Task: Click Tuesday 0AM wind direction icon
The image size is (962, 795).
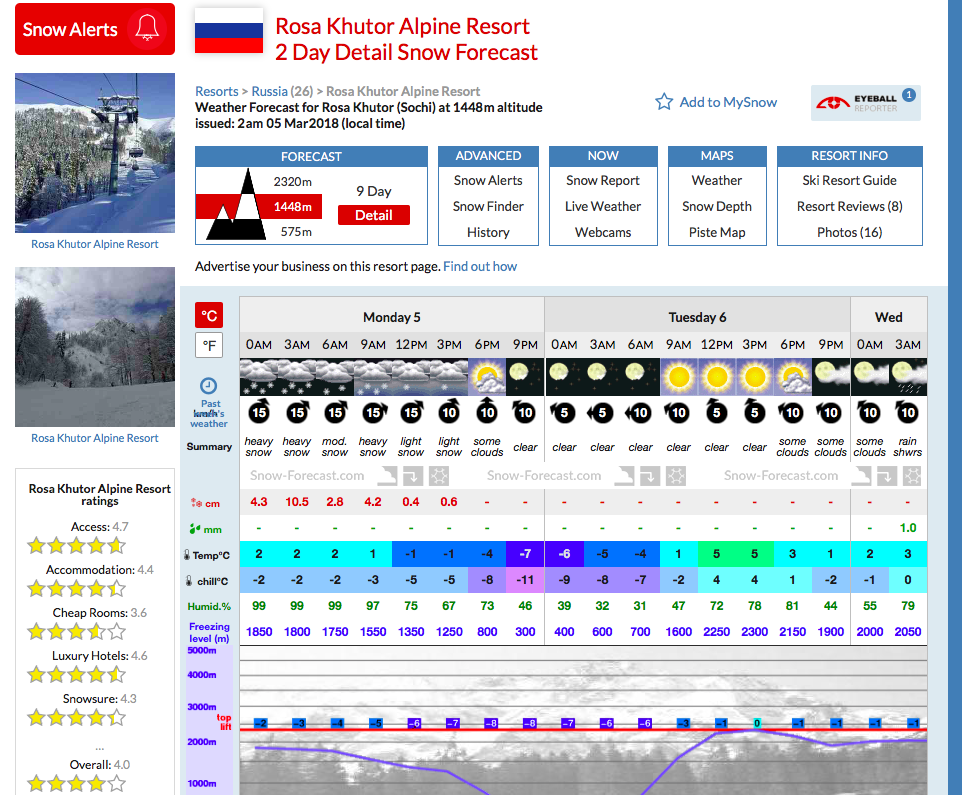Action: tap(563, 412)
